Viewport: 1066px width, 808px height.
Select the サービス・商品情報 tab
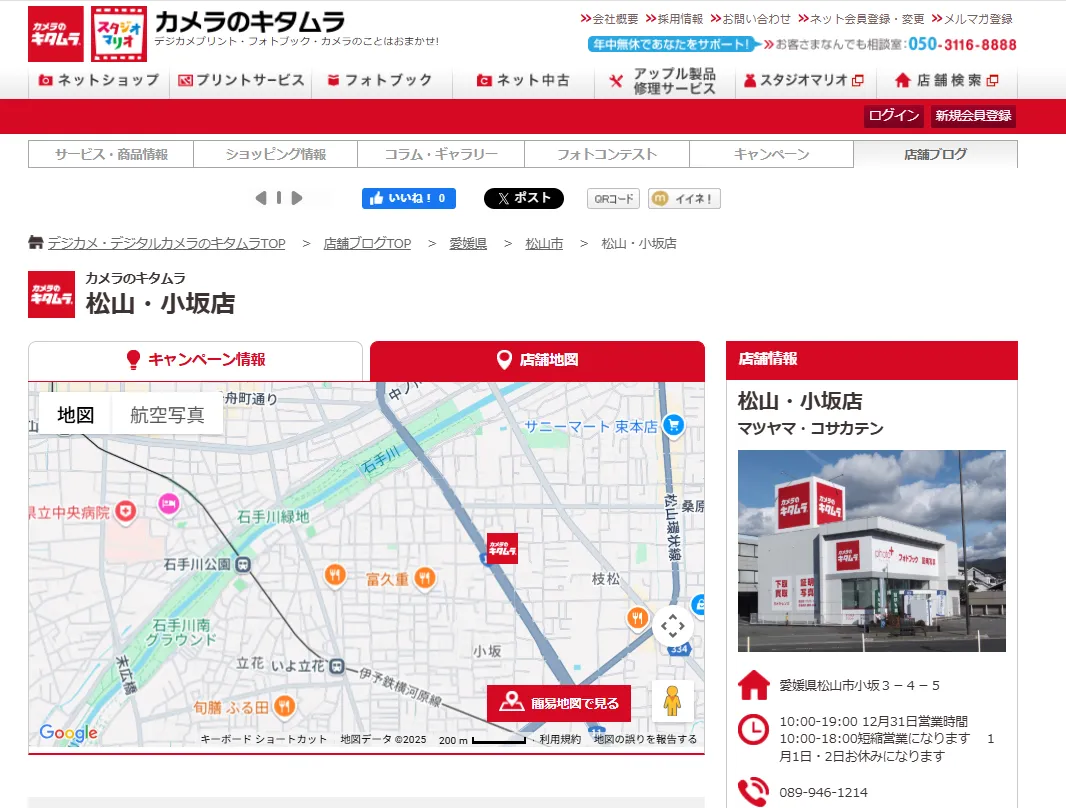[111, 154]
